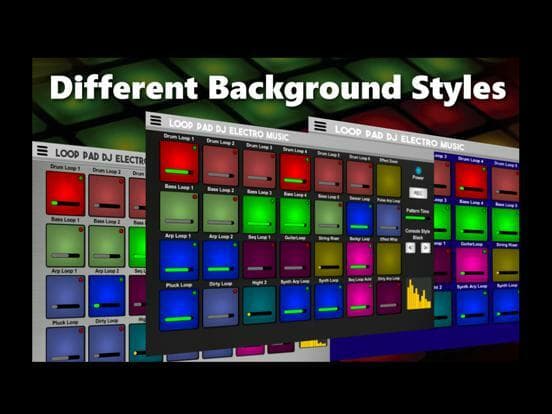Trigger String Riser pad in blue console
552x414 pixels.
point(505,265)
